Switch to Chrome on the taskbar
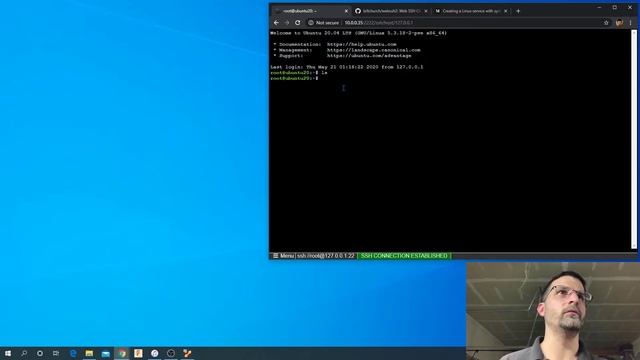Viewport: 640px width, 360px height. click(x=122, y=353)
